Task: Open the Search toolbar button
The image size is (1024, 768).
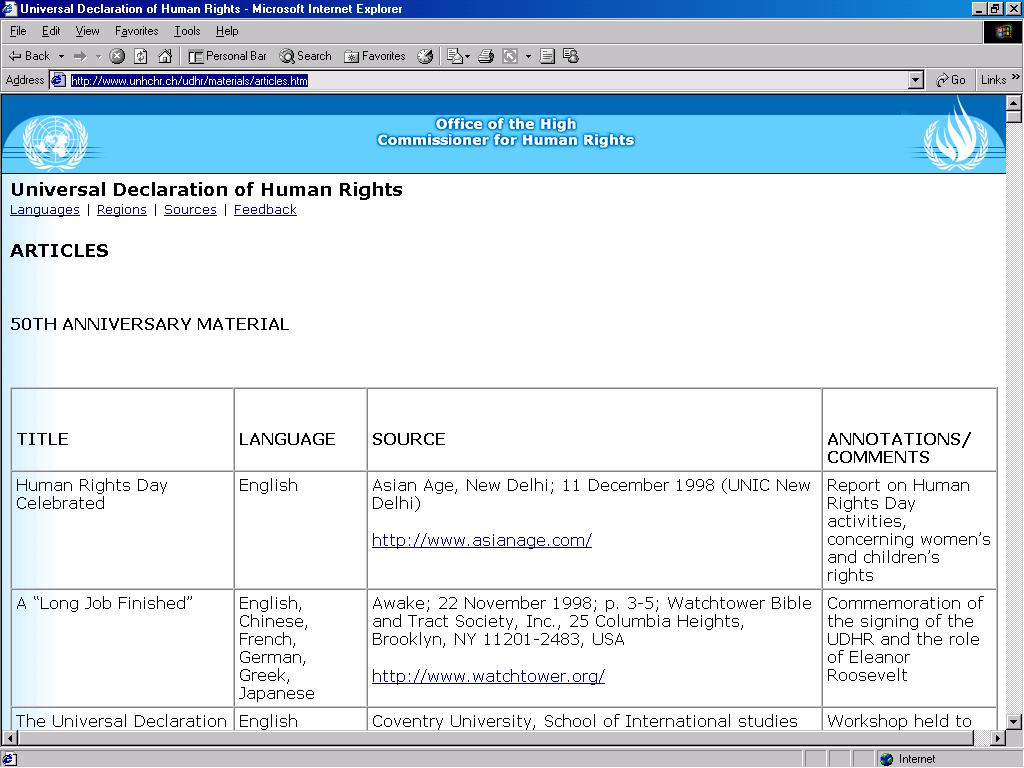Action: pyautogui.click(x=306, y=56)
